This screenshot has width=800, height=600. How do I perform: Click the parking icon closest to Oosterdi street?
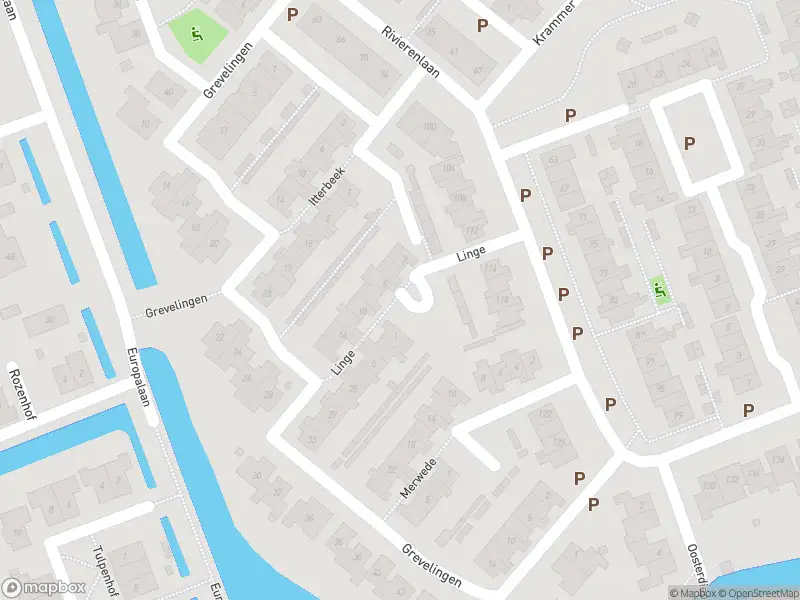click(x=593, y=505)
